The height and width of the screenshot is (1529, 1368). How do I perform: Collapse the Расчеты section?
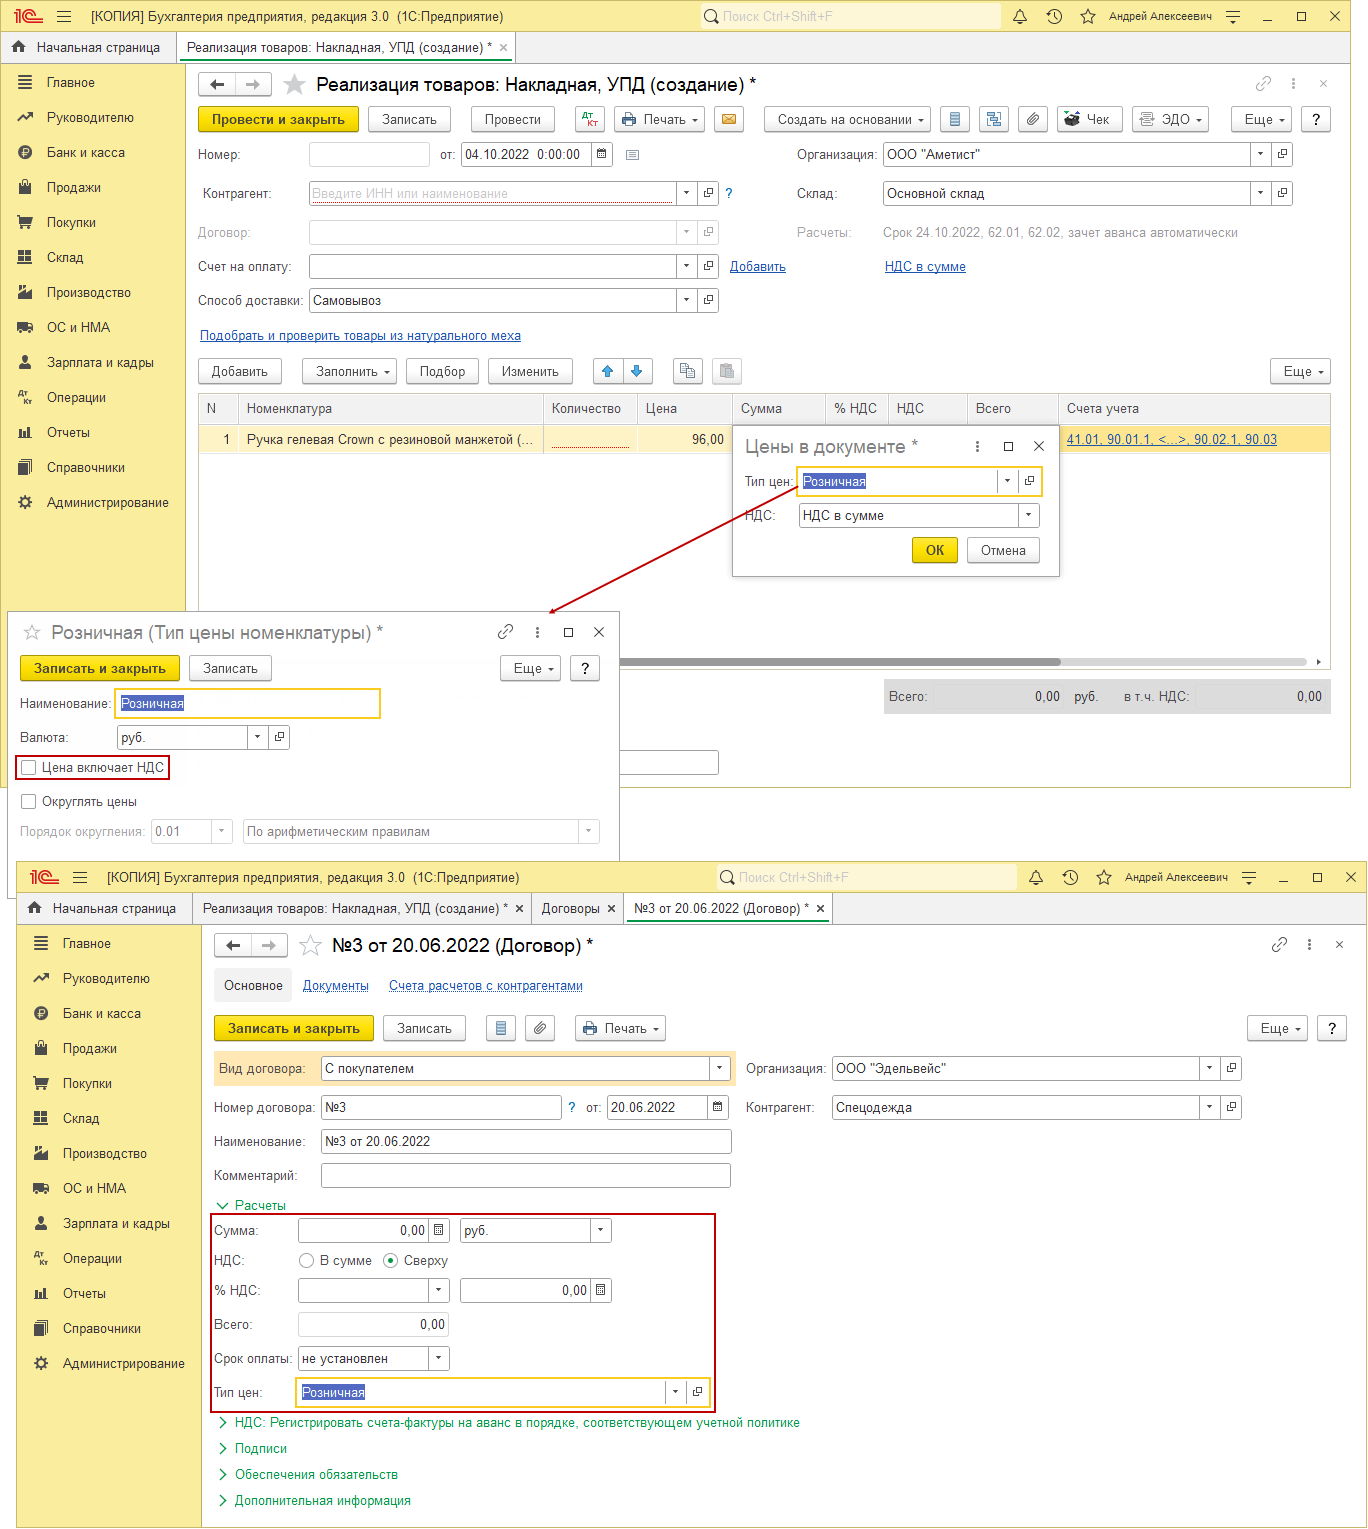(251, 1205)
